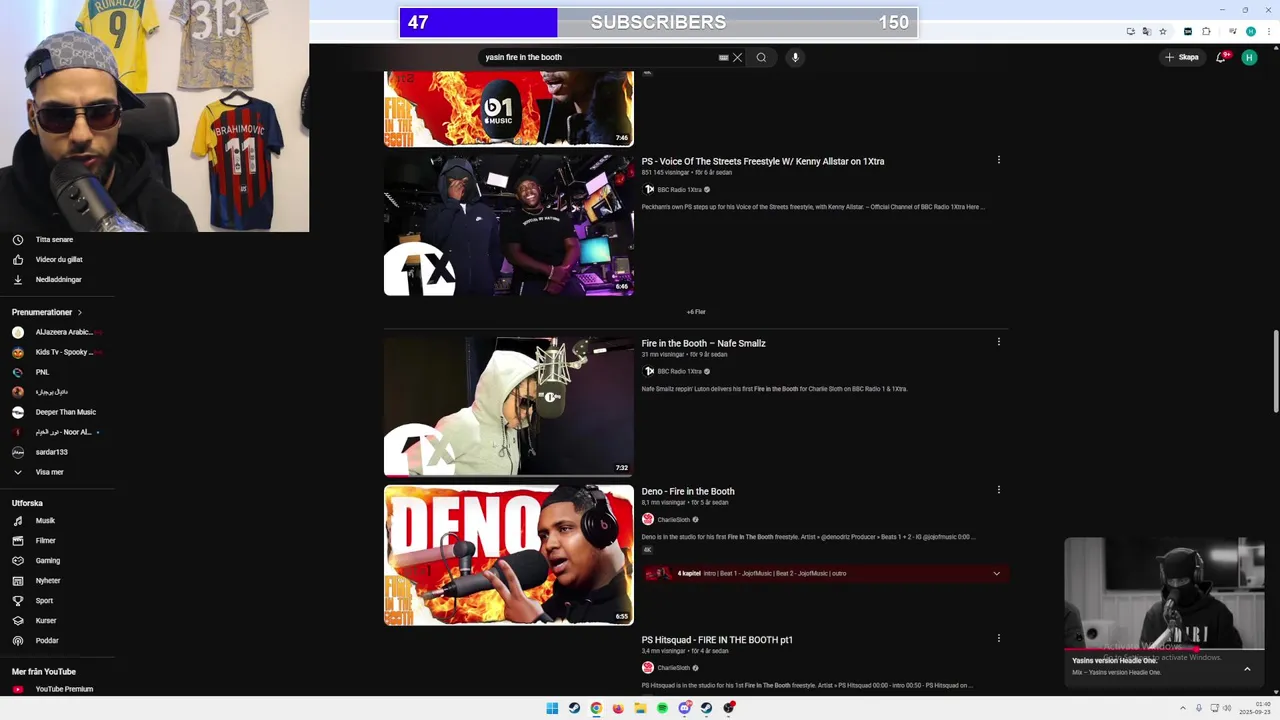The height and width of the screenshot is (720, 1280).
Task: Clear the search query with the X icon
Action: [x=738, y=57]
